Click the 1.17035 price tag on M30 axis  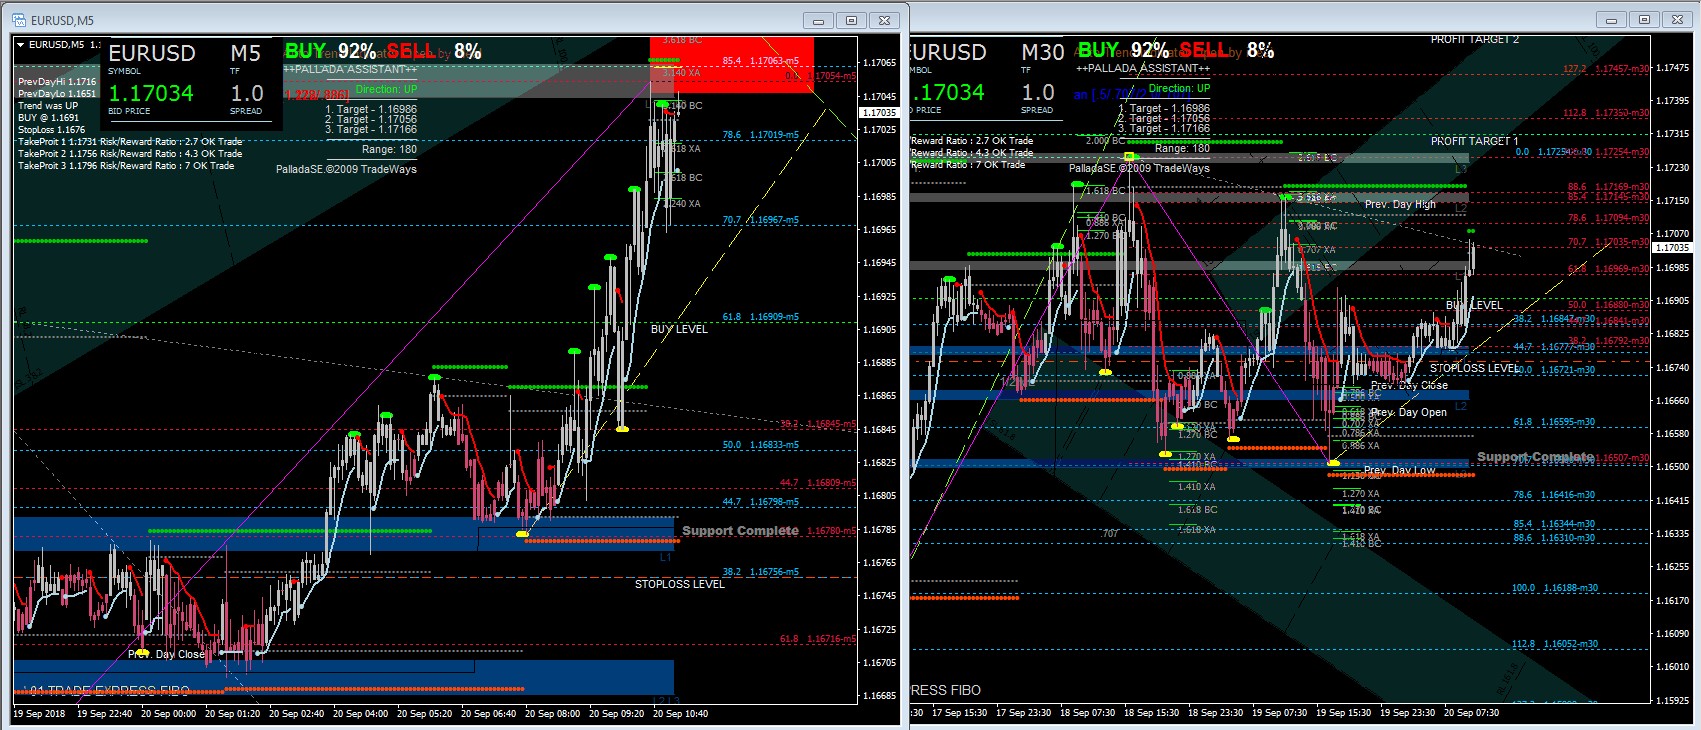1672,248
